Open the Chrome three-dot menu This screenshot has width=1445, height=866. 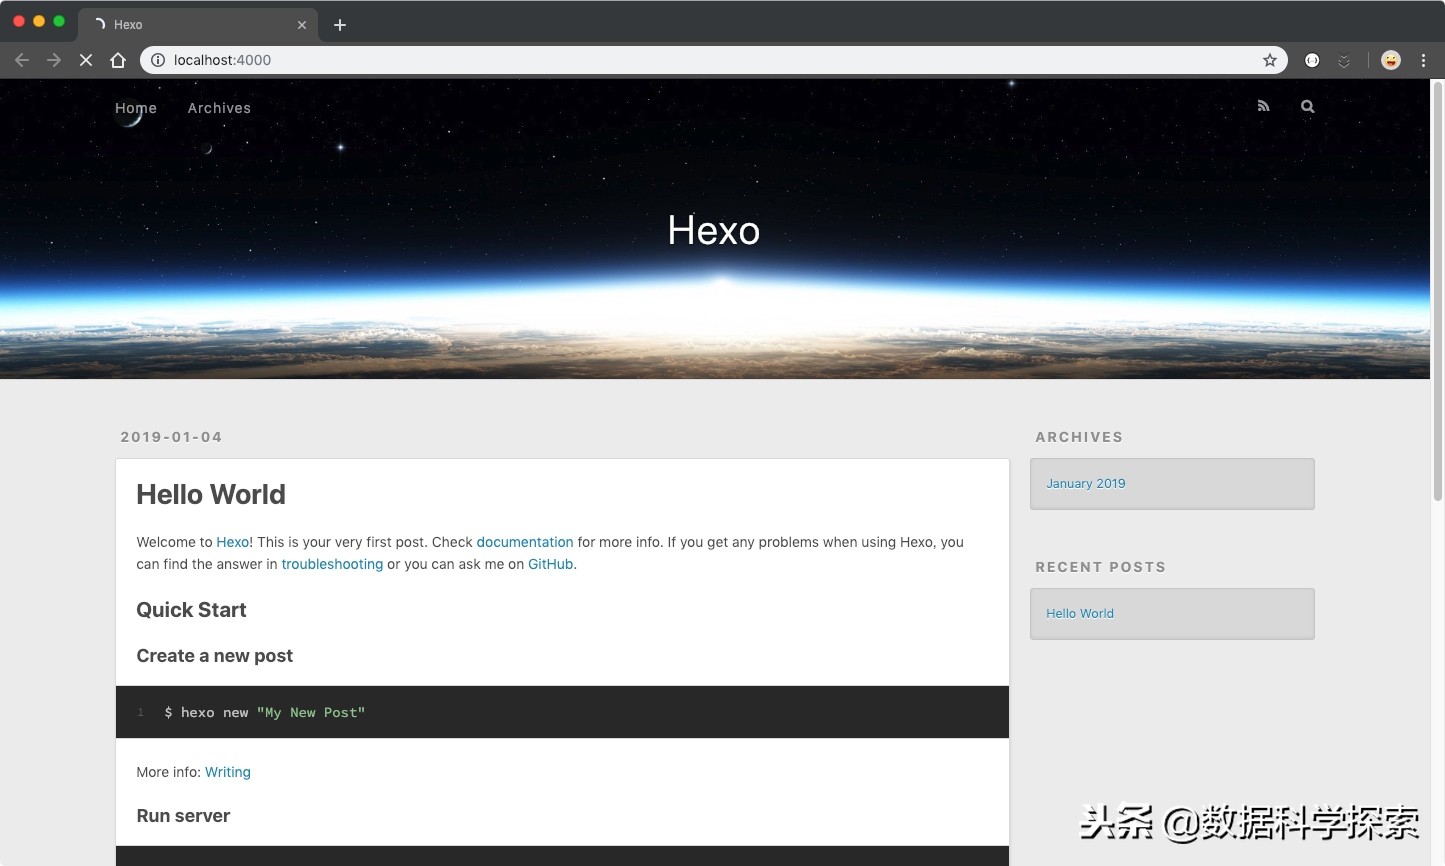pyautogui.click(x=1423, y=60)
